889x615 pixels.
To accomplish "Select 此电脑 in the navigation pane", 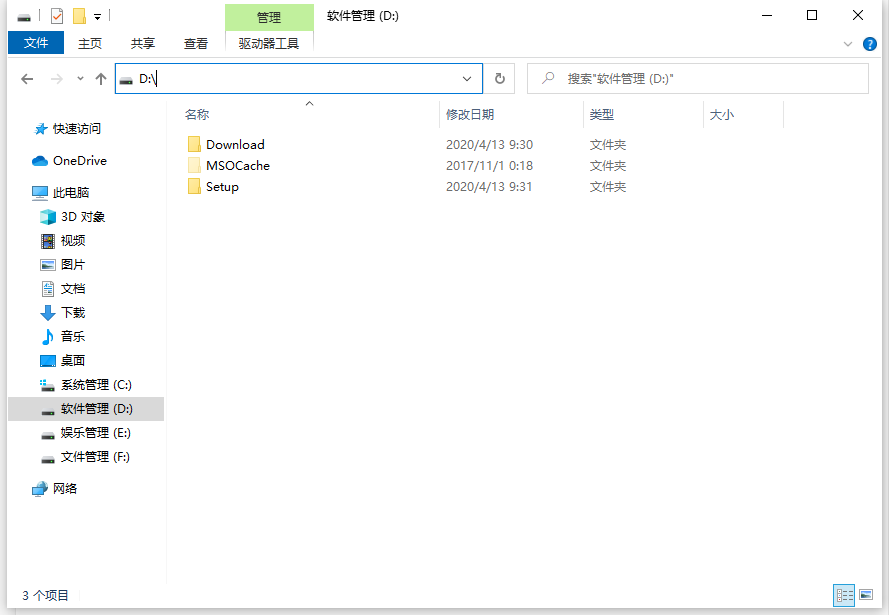I will (x=71, y=193).
